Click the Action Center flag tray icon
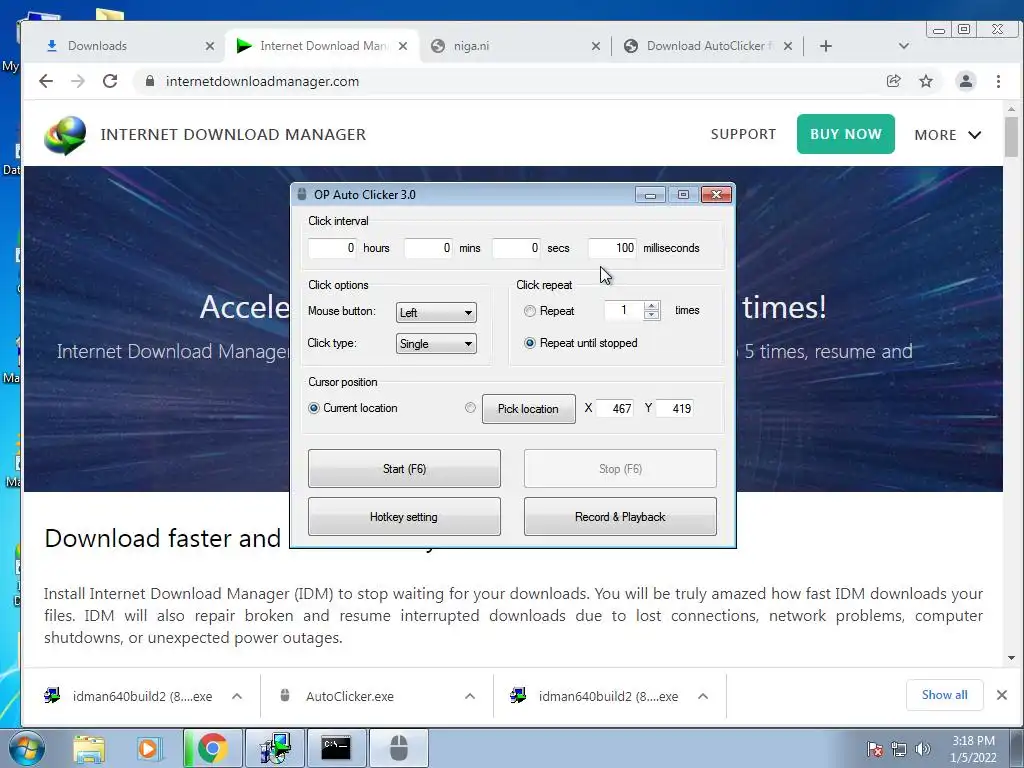The image size is (1024, 768). click(875, 749)
